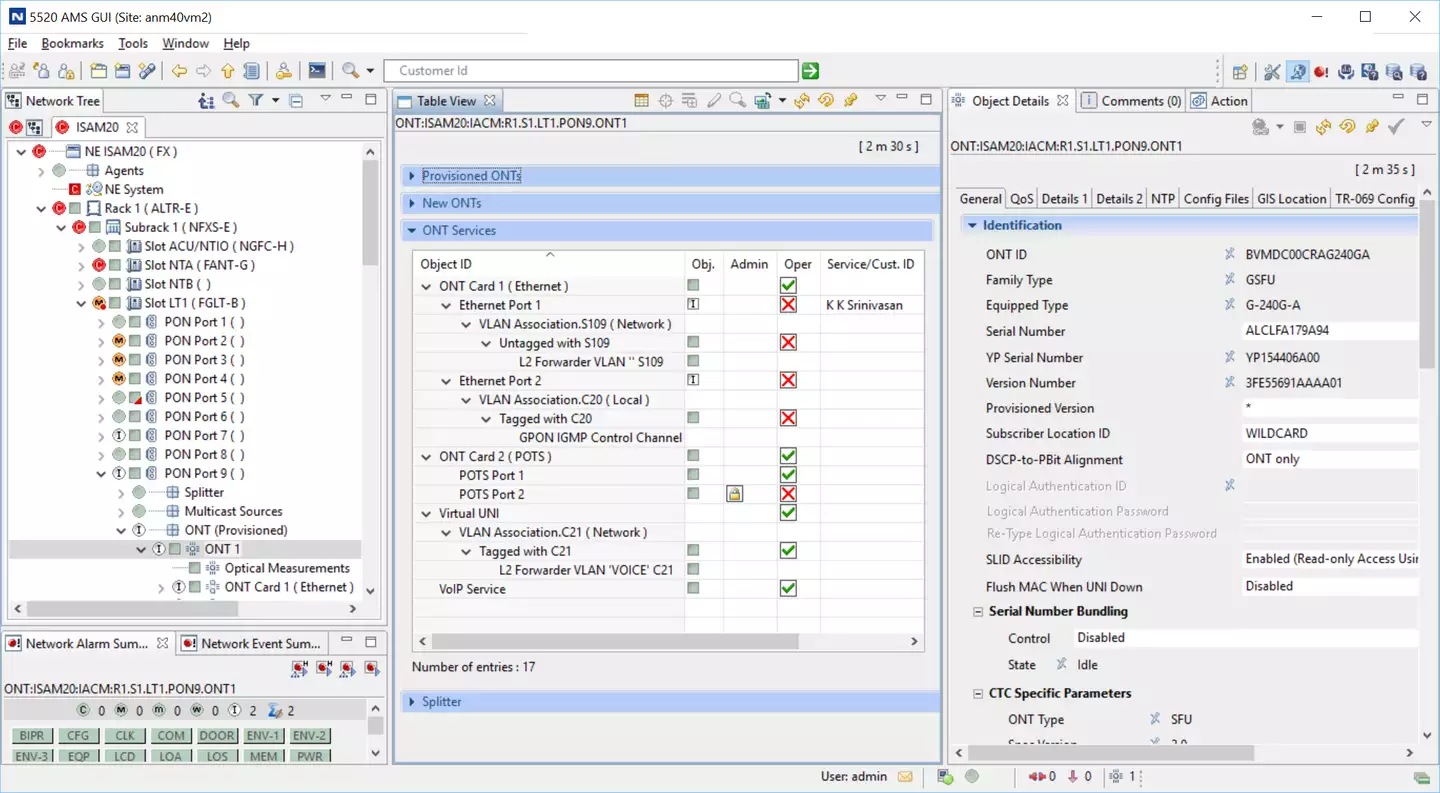Click the scissors tools icon in top-right toolbar
Viewport: 1440px width, 793px height.
coord(1272,71)
